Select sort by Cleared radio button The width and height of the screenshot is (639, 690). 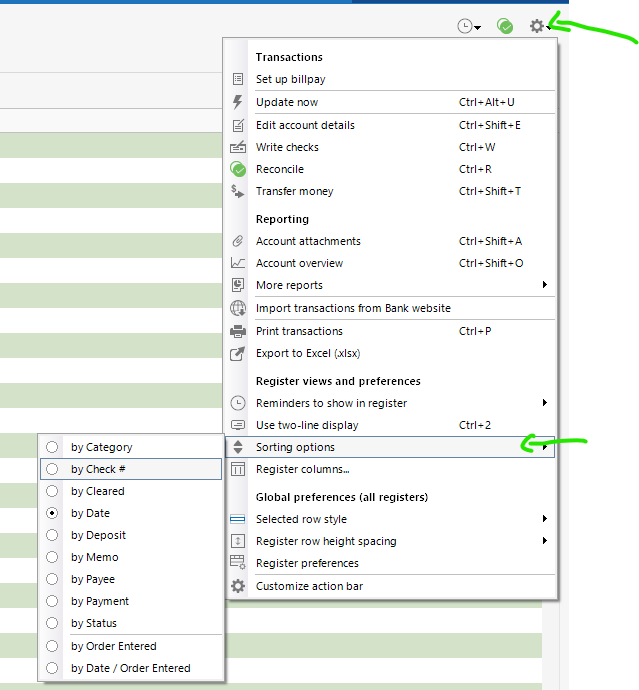[52, 491]
